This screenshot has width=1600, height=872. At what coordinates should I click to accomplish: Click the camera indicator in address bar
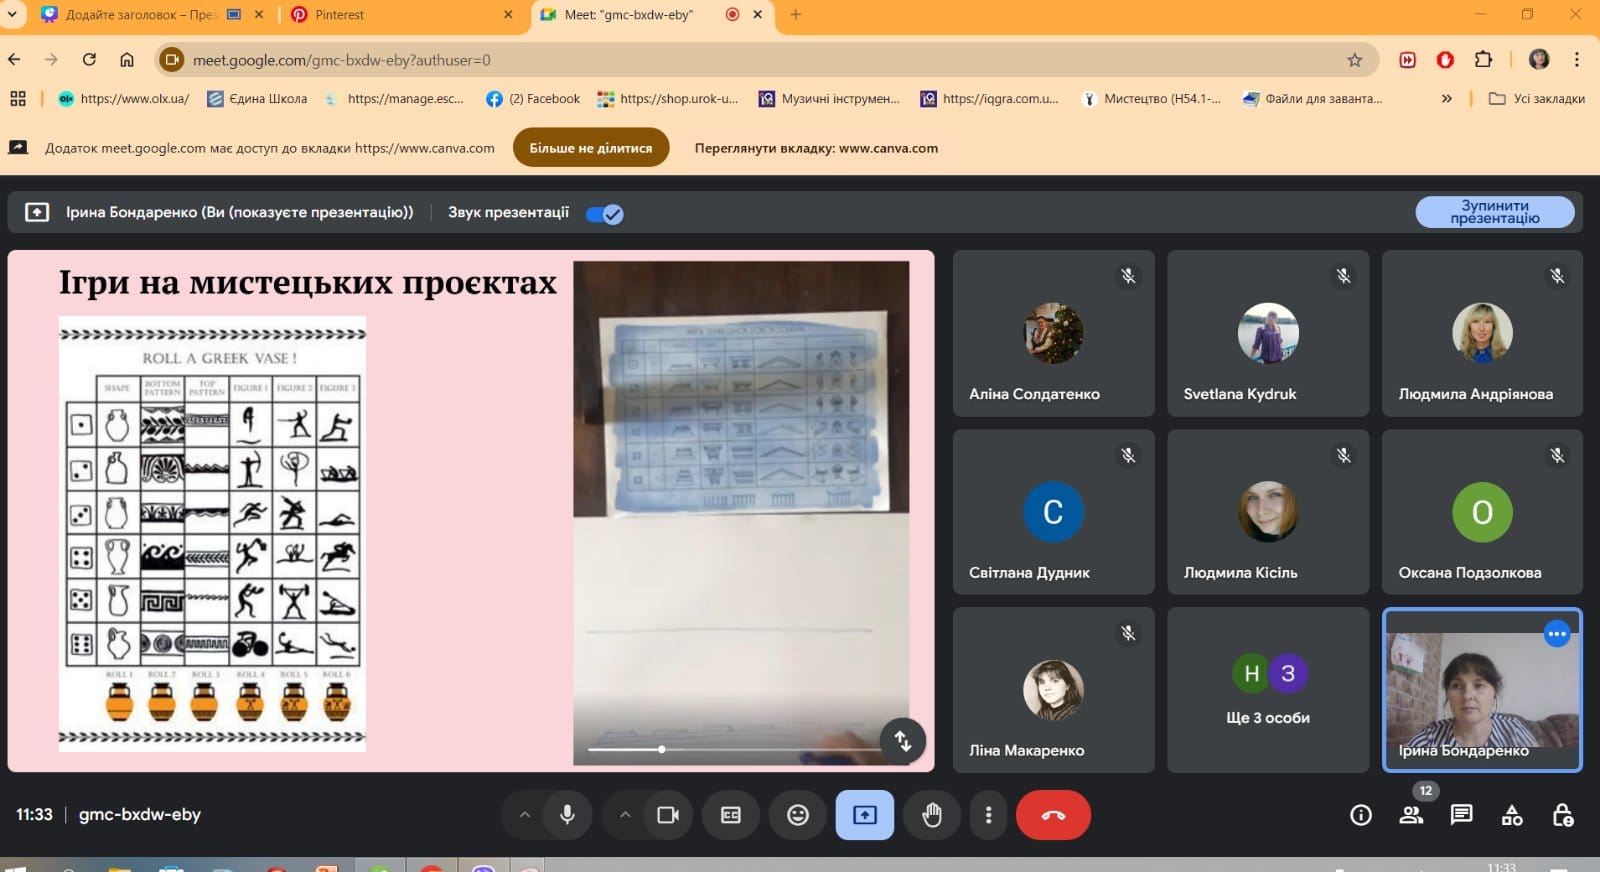pyautogui.click(x=172, y=60)
